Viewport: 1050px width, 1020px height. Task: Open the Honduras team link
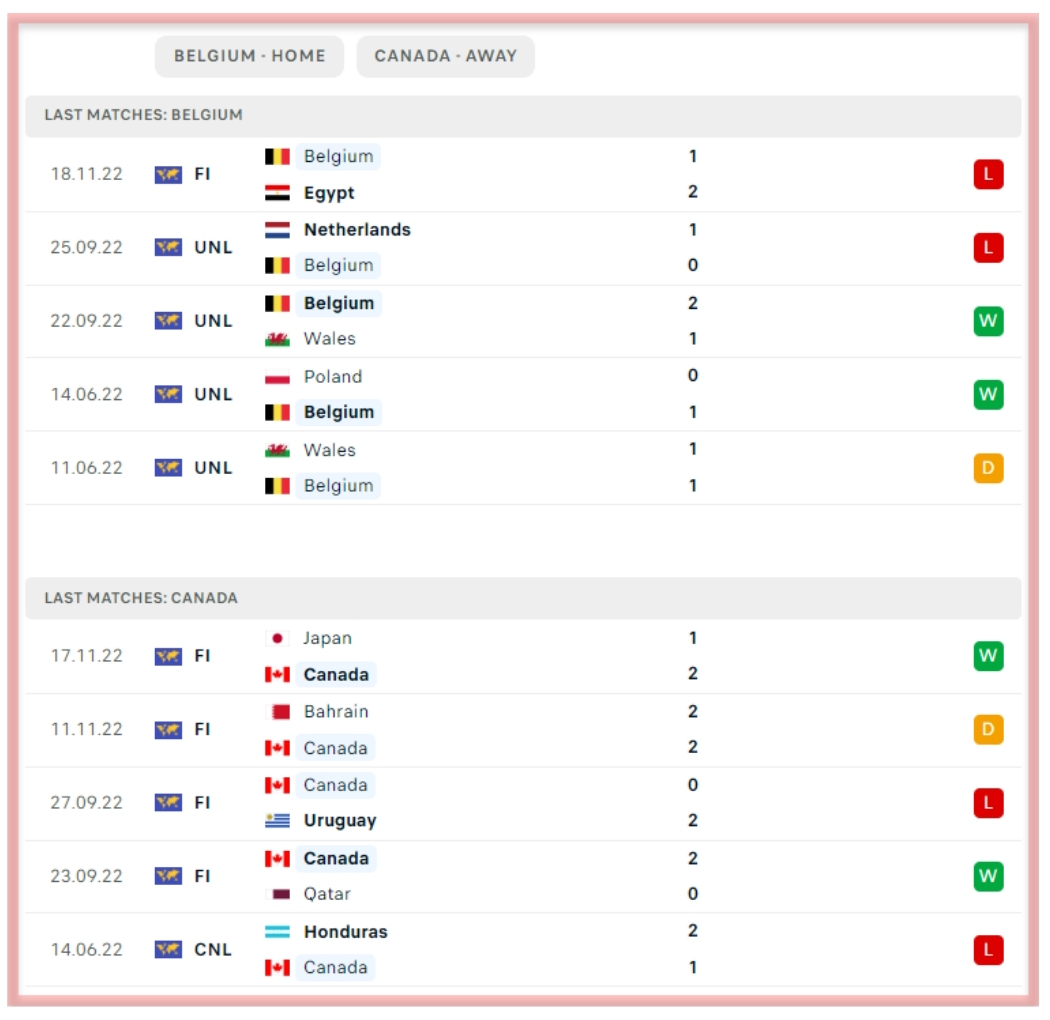(x=345, y=932)
